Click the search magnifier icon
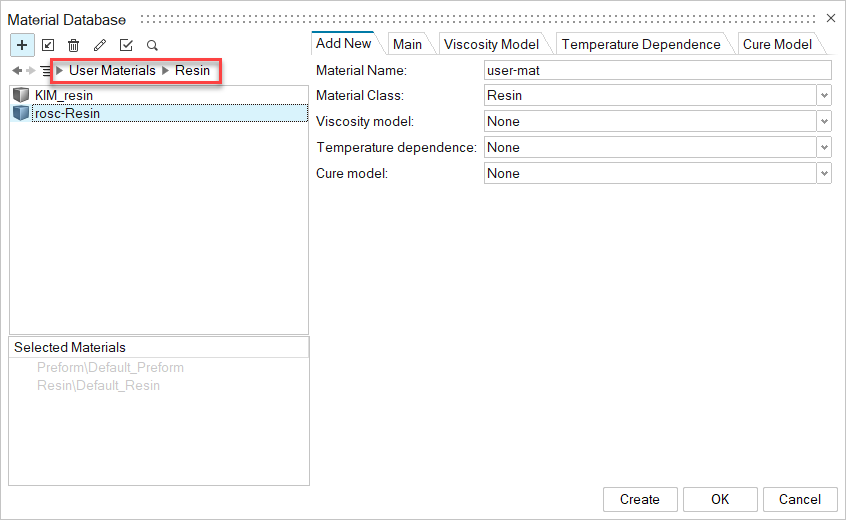The image size is (846, 520). [152, 45]
